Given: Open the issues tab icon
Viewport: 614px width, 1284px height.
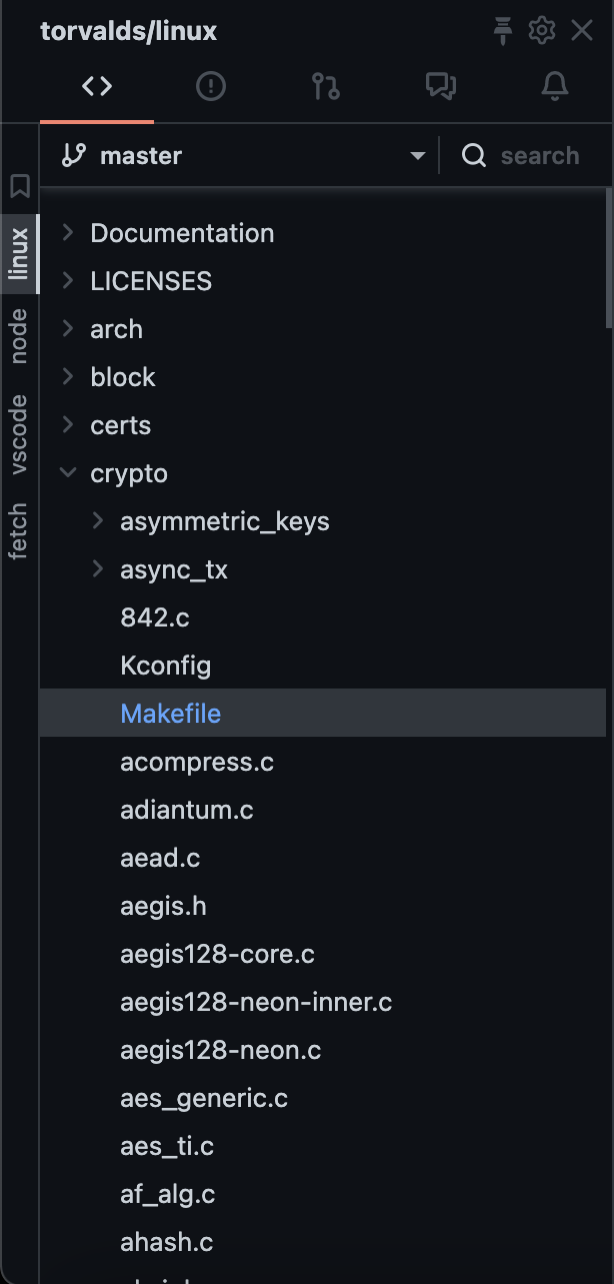Looking at the screenshot, I should pos(211,87).
